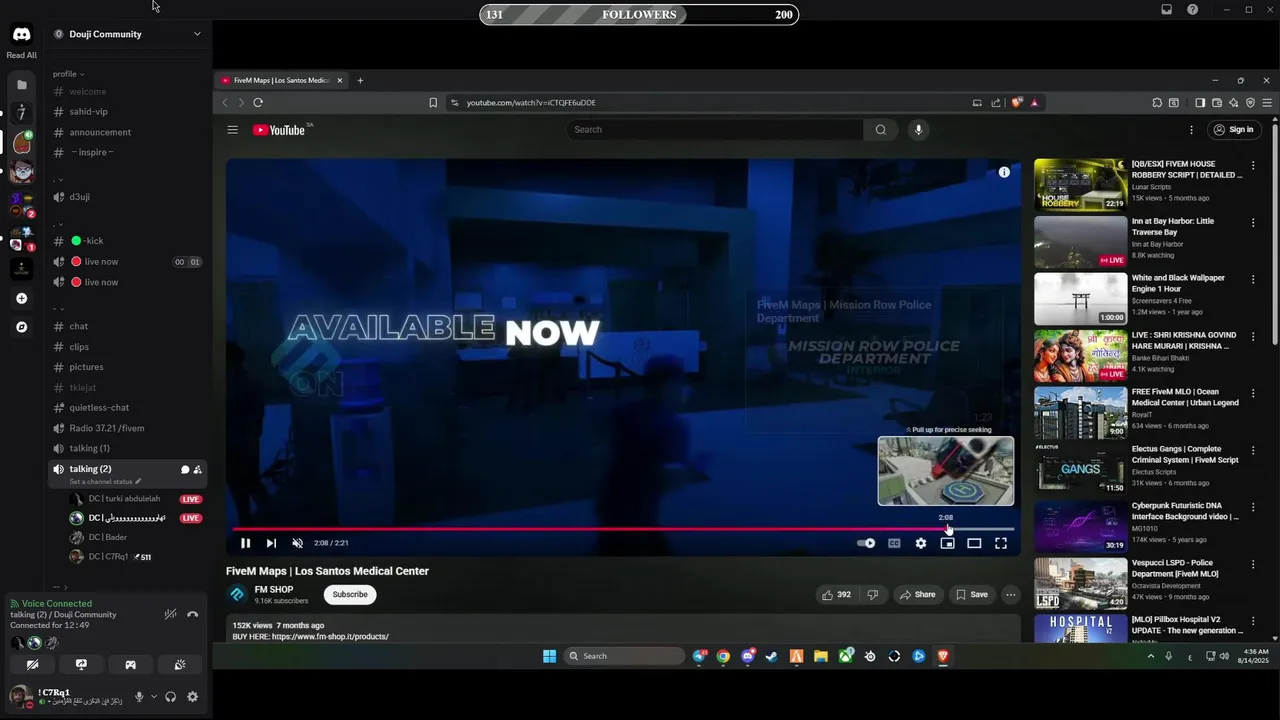Open Discord input device options arrow
This screenshot has height=720, width=1280.
coord(154,697)
